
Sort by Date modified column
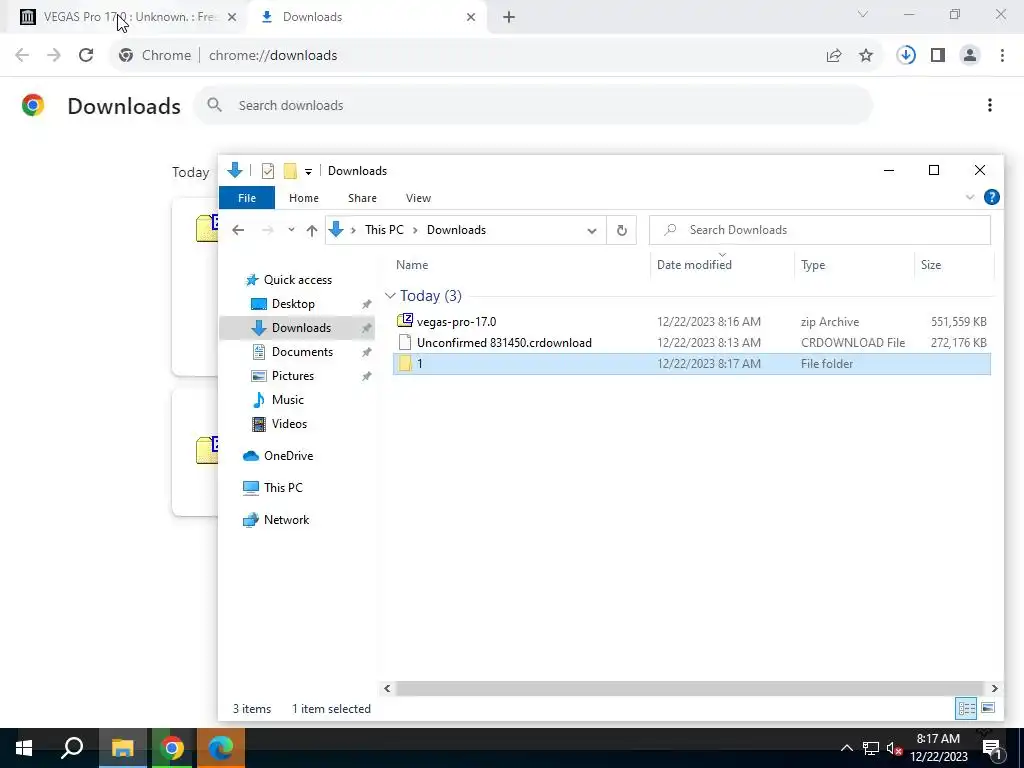[x=694, y=265]
